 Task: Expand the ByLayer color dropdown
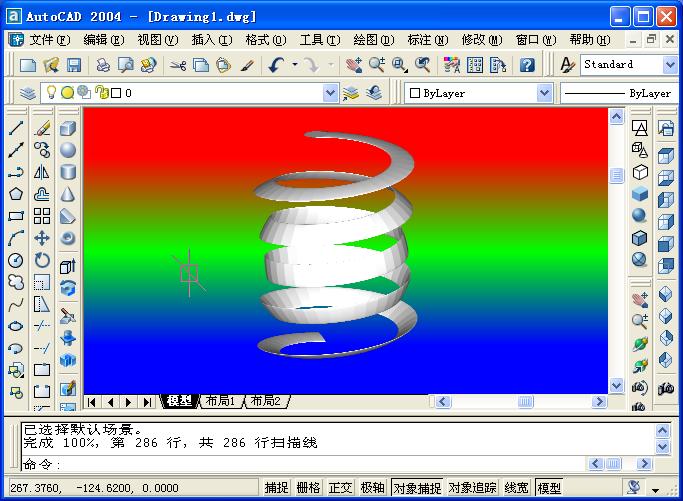click(544, 93)
